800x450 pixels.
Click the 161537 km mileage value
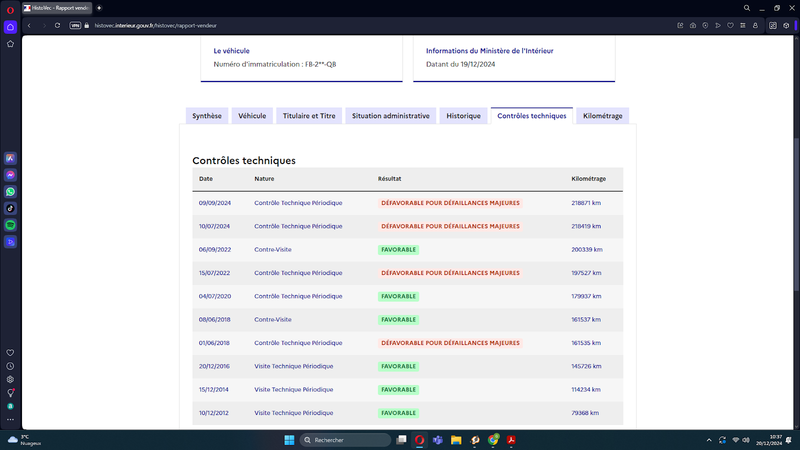click(x=586, y=319)
